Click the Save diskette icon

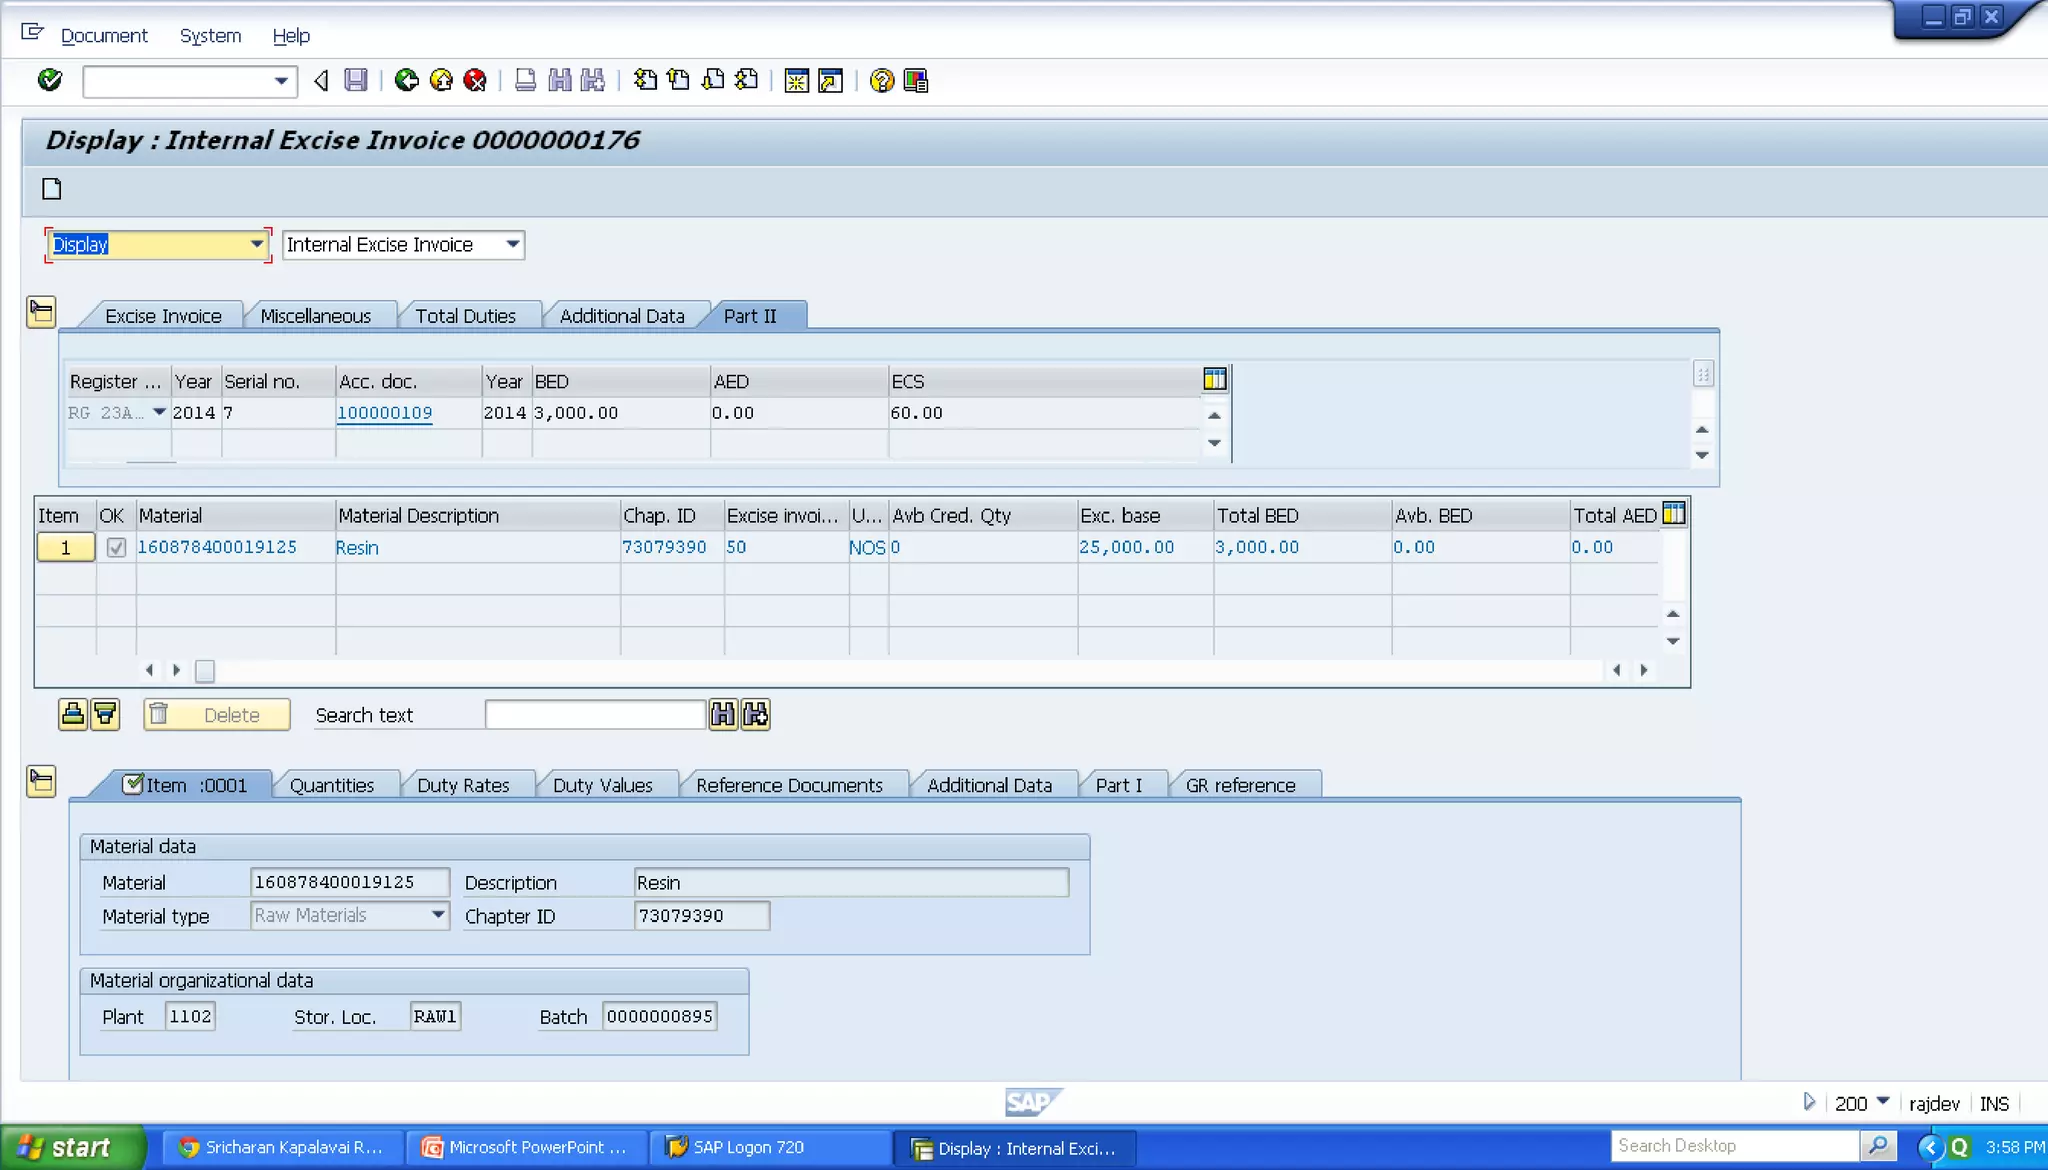click(x=356, y=80)
